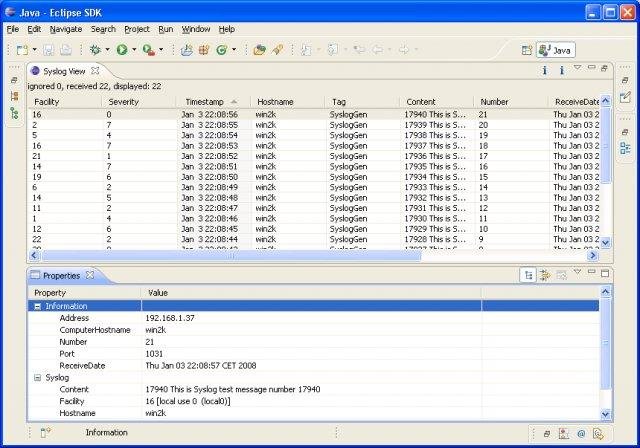Click the New Java Project toolbar icon
The height and width of the screenshot is (448, 640).
point(187,50)
